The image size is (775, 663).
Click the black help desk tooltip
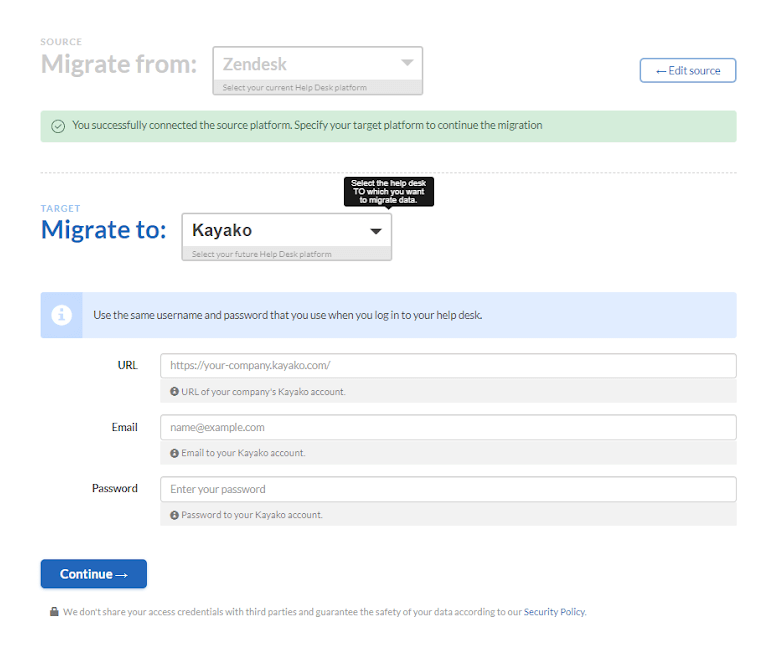pos(388,192)
